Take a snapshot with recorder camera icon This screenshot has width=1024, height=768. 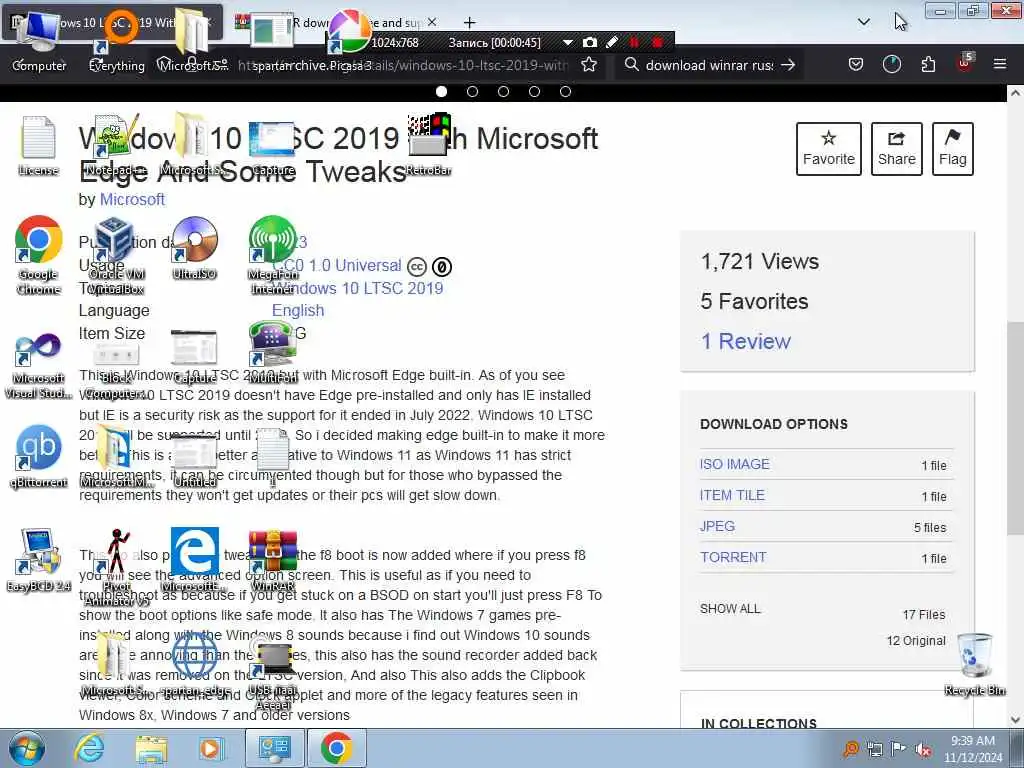(x=590, y=42)
